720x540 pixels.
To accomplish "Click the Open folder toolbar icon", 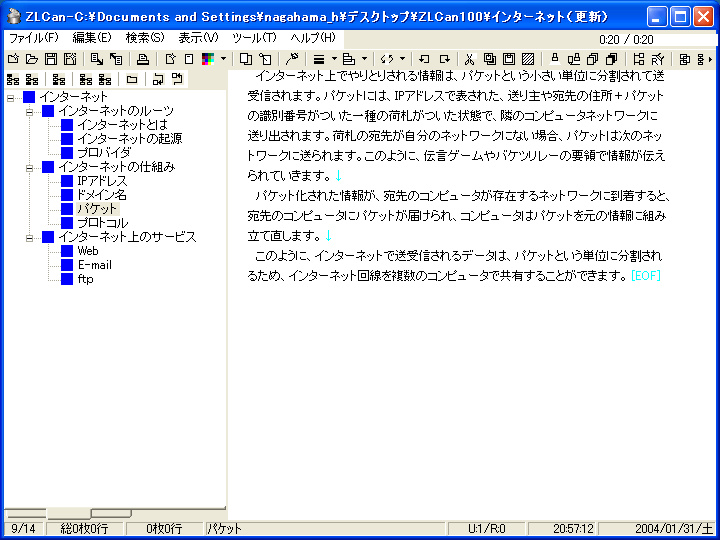I will tap(32, 59).
